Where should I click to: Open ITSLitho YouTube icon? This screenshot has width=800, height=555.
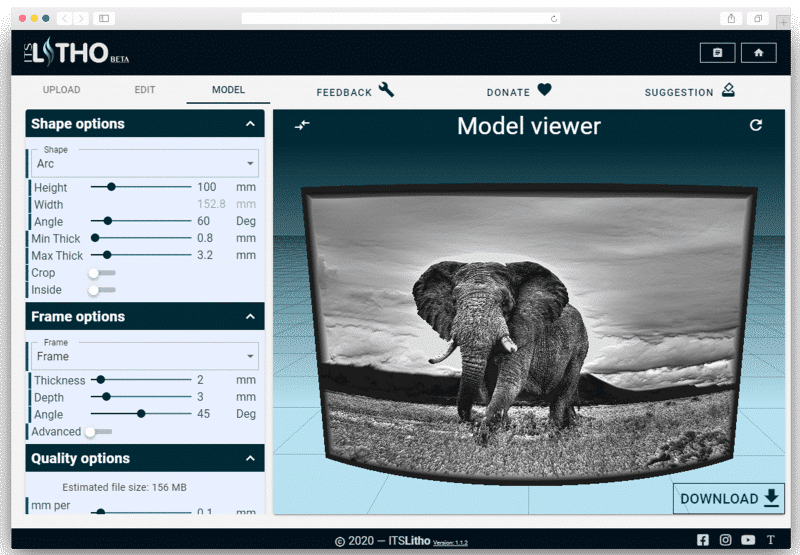pyautogui.click(x=748, y=540)
